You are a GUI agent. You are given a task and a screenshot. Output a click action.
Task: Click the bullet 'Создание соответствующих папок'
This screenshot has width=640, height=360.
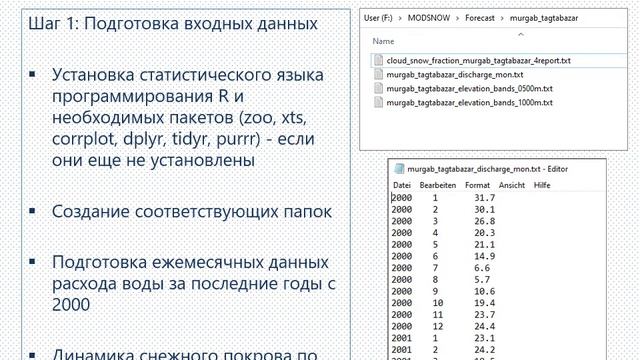coord(192,212)
